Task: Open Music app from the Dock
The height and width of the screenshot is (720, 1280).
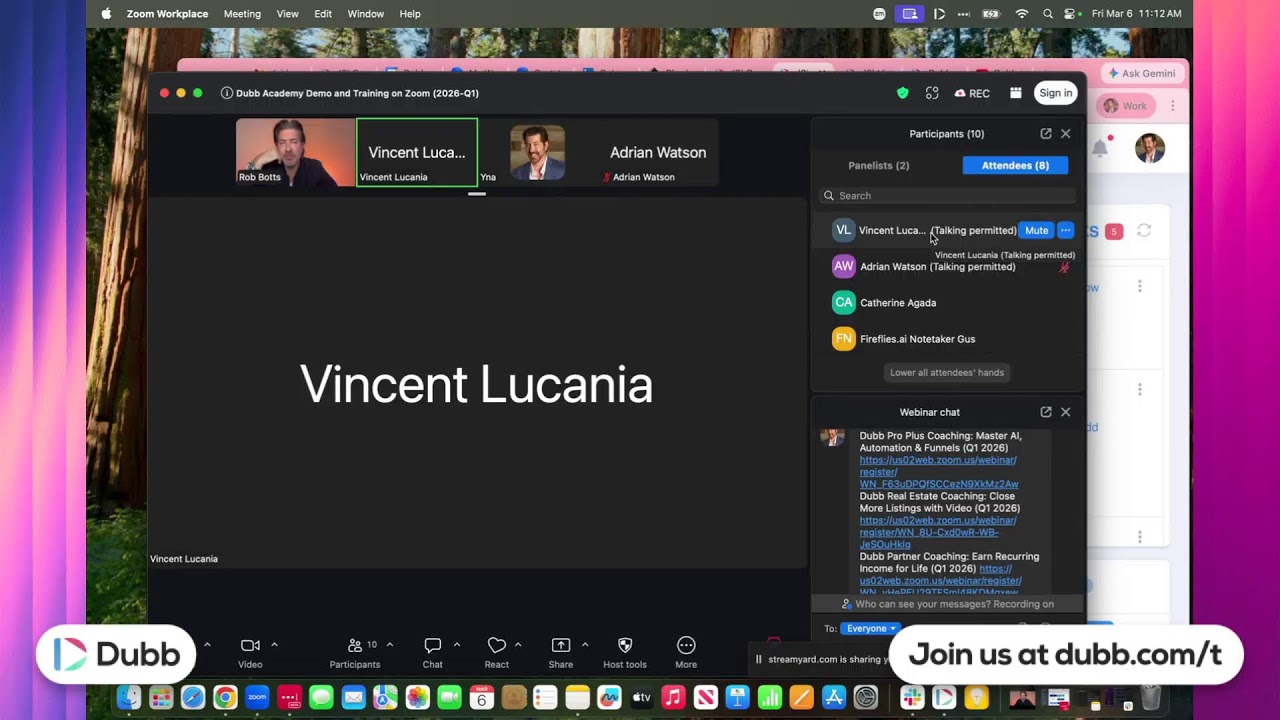Action: 673,697
